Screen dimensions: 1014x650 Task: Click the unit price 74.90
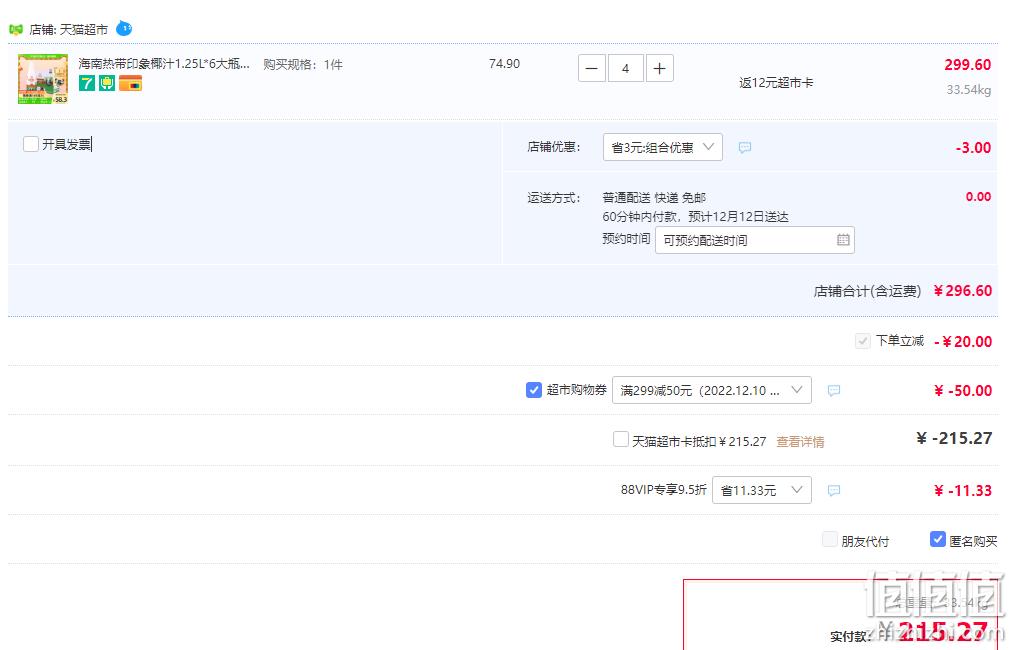click(504, 64)
